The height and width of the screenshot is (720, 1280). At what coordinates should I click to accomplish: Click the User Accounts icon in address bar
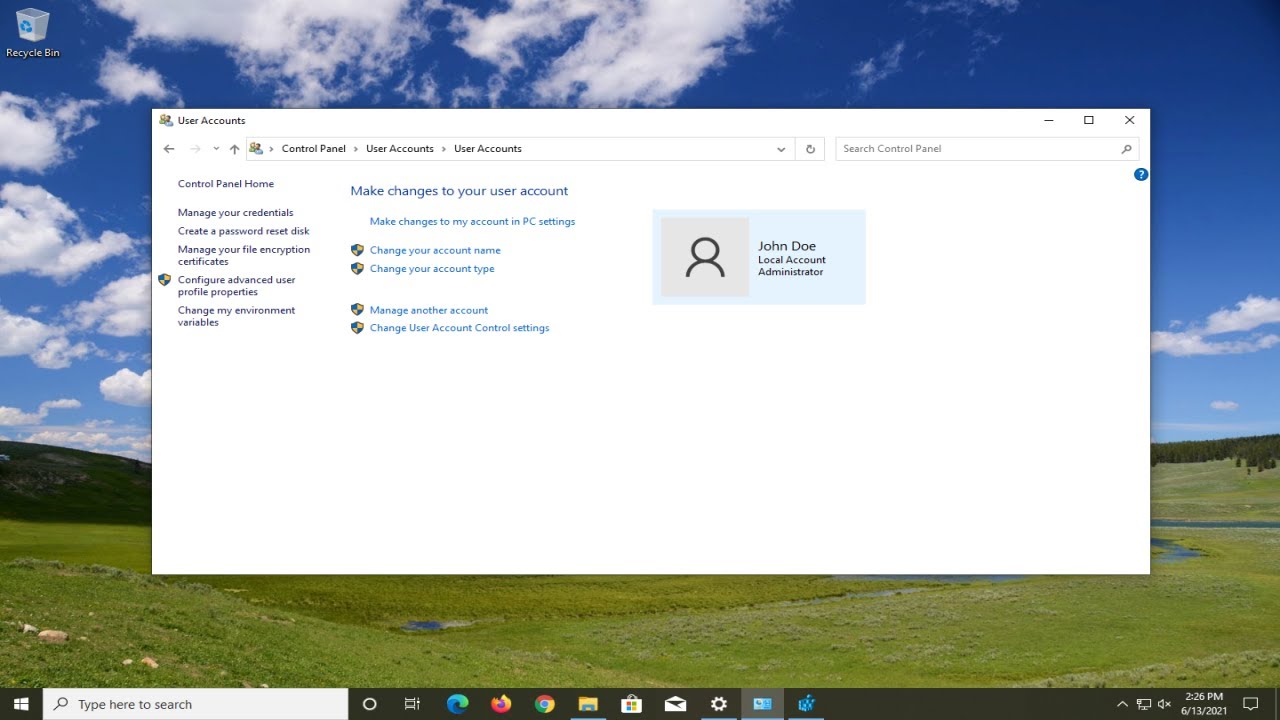tap(256, 148)
